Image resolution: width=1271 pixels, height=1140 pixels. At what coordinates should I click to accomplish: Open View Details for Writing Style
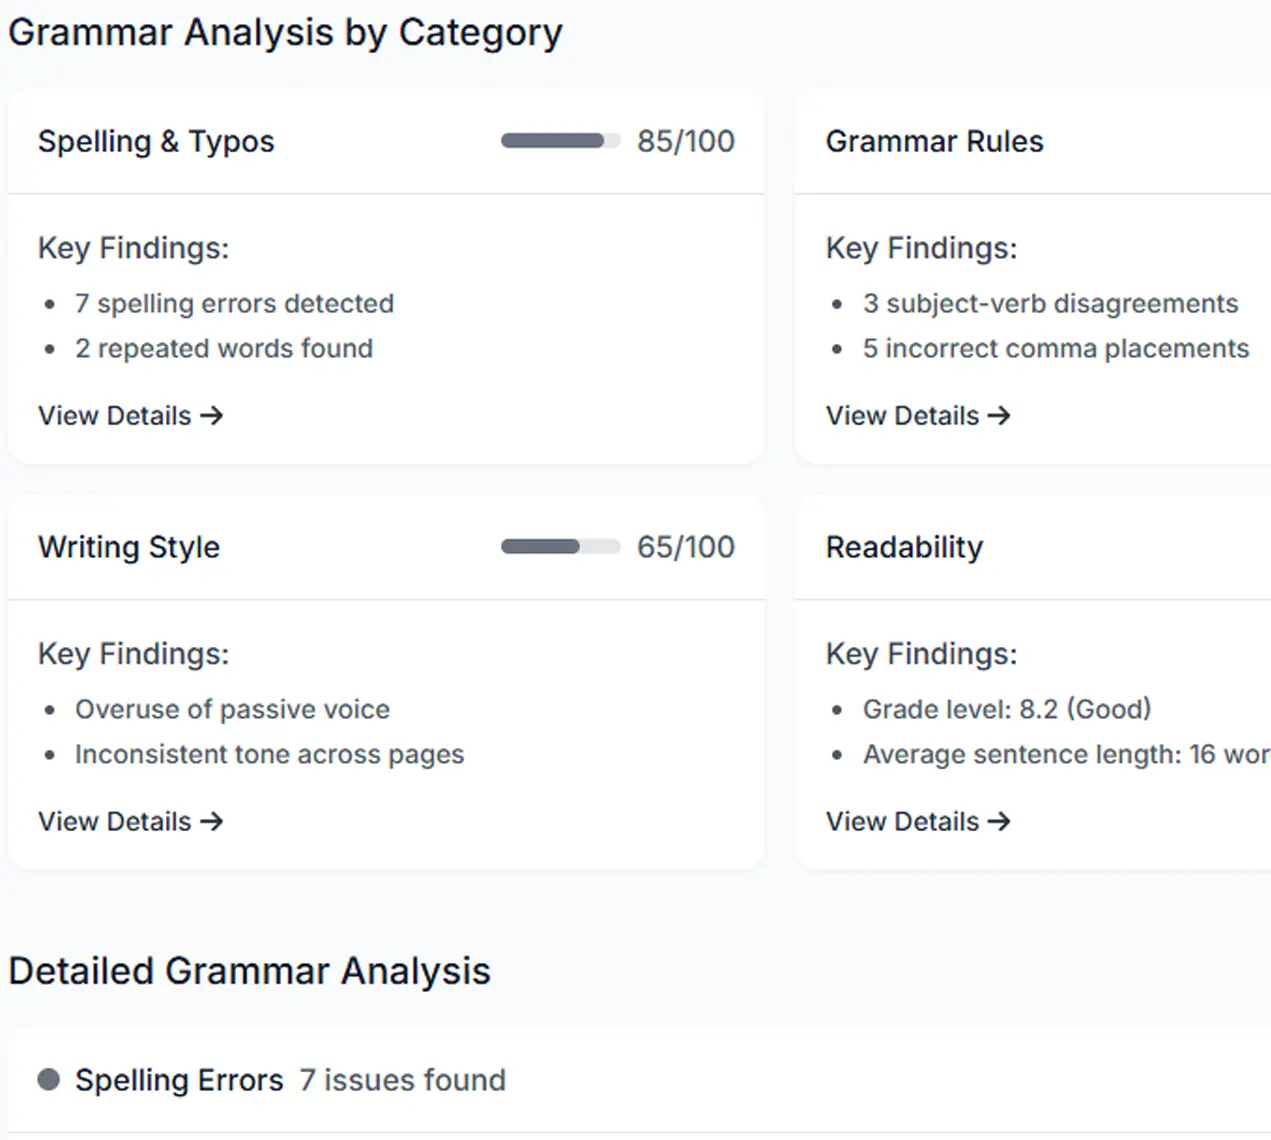[113, 821]
